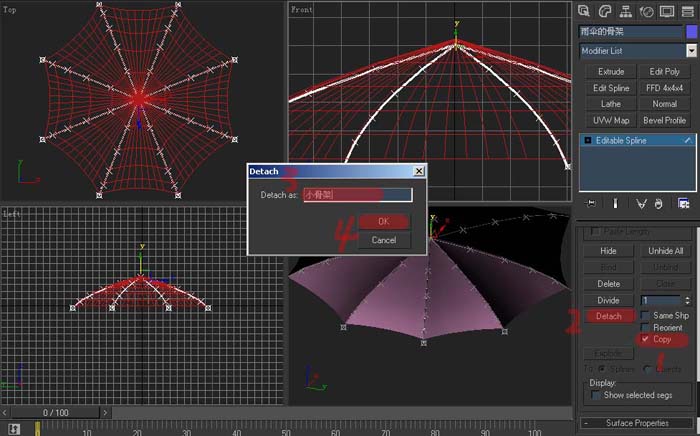Click frame 50 on the track bar
The height and width of the screenshot is (436, 700).
pyautogui.click(x=286, y=432)
